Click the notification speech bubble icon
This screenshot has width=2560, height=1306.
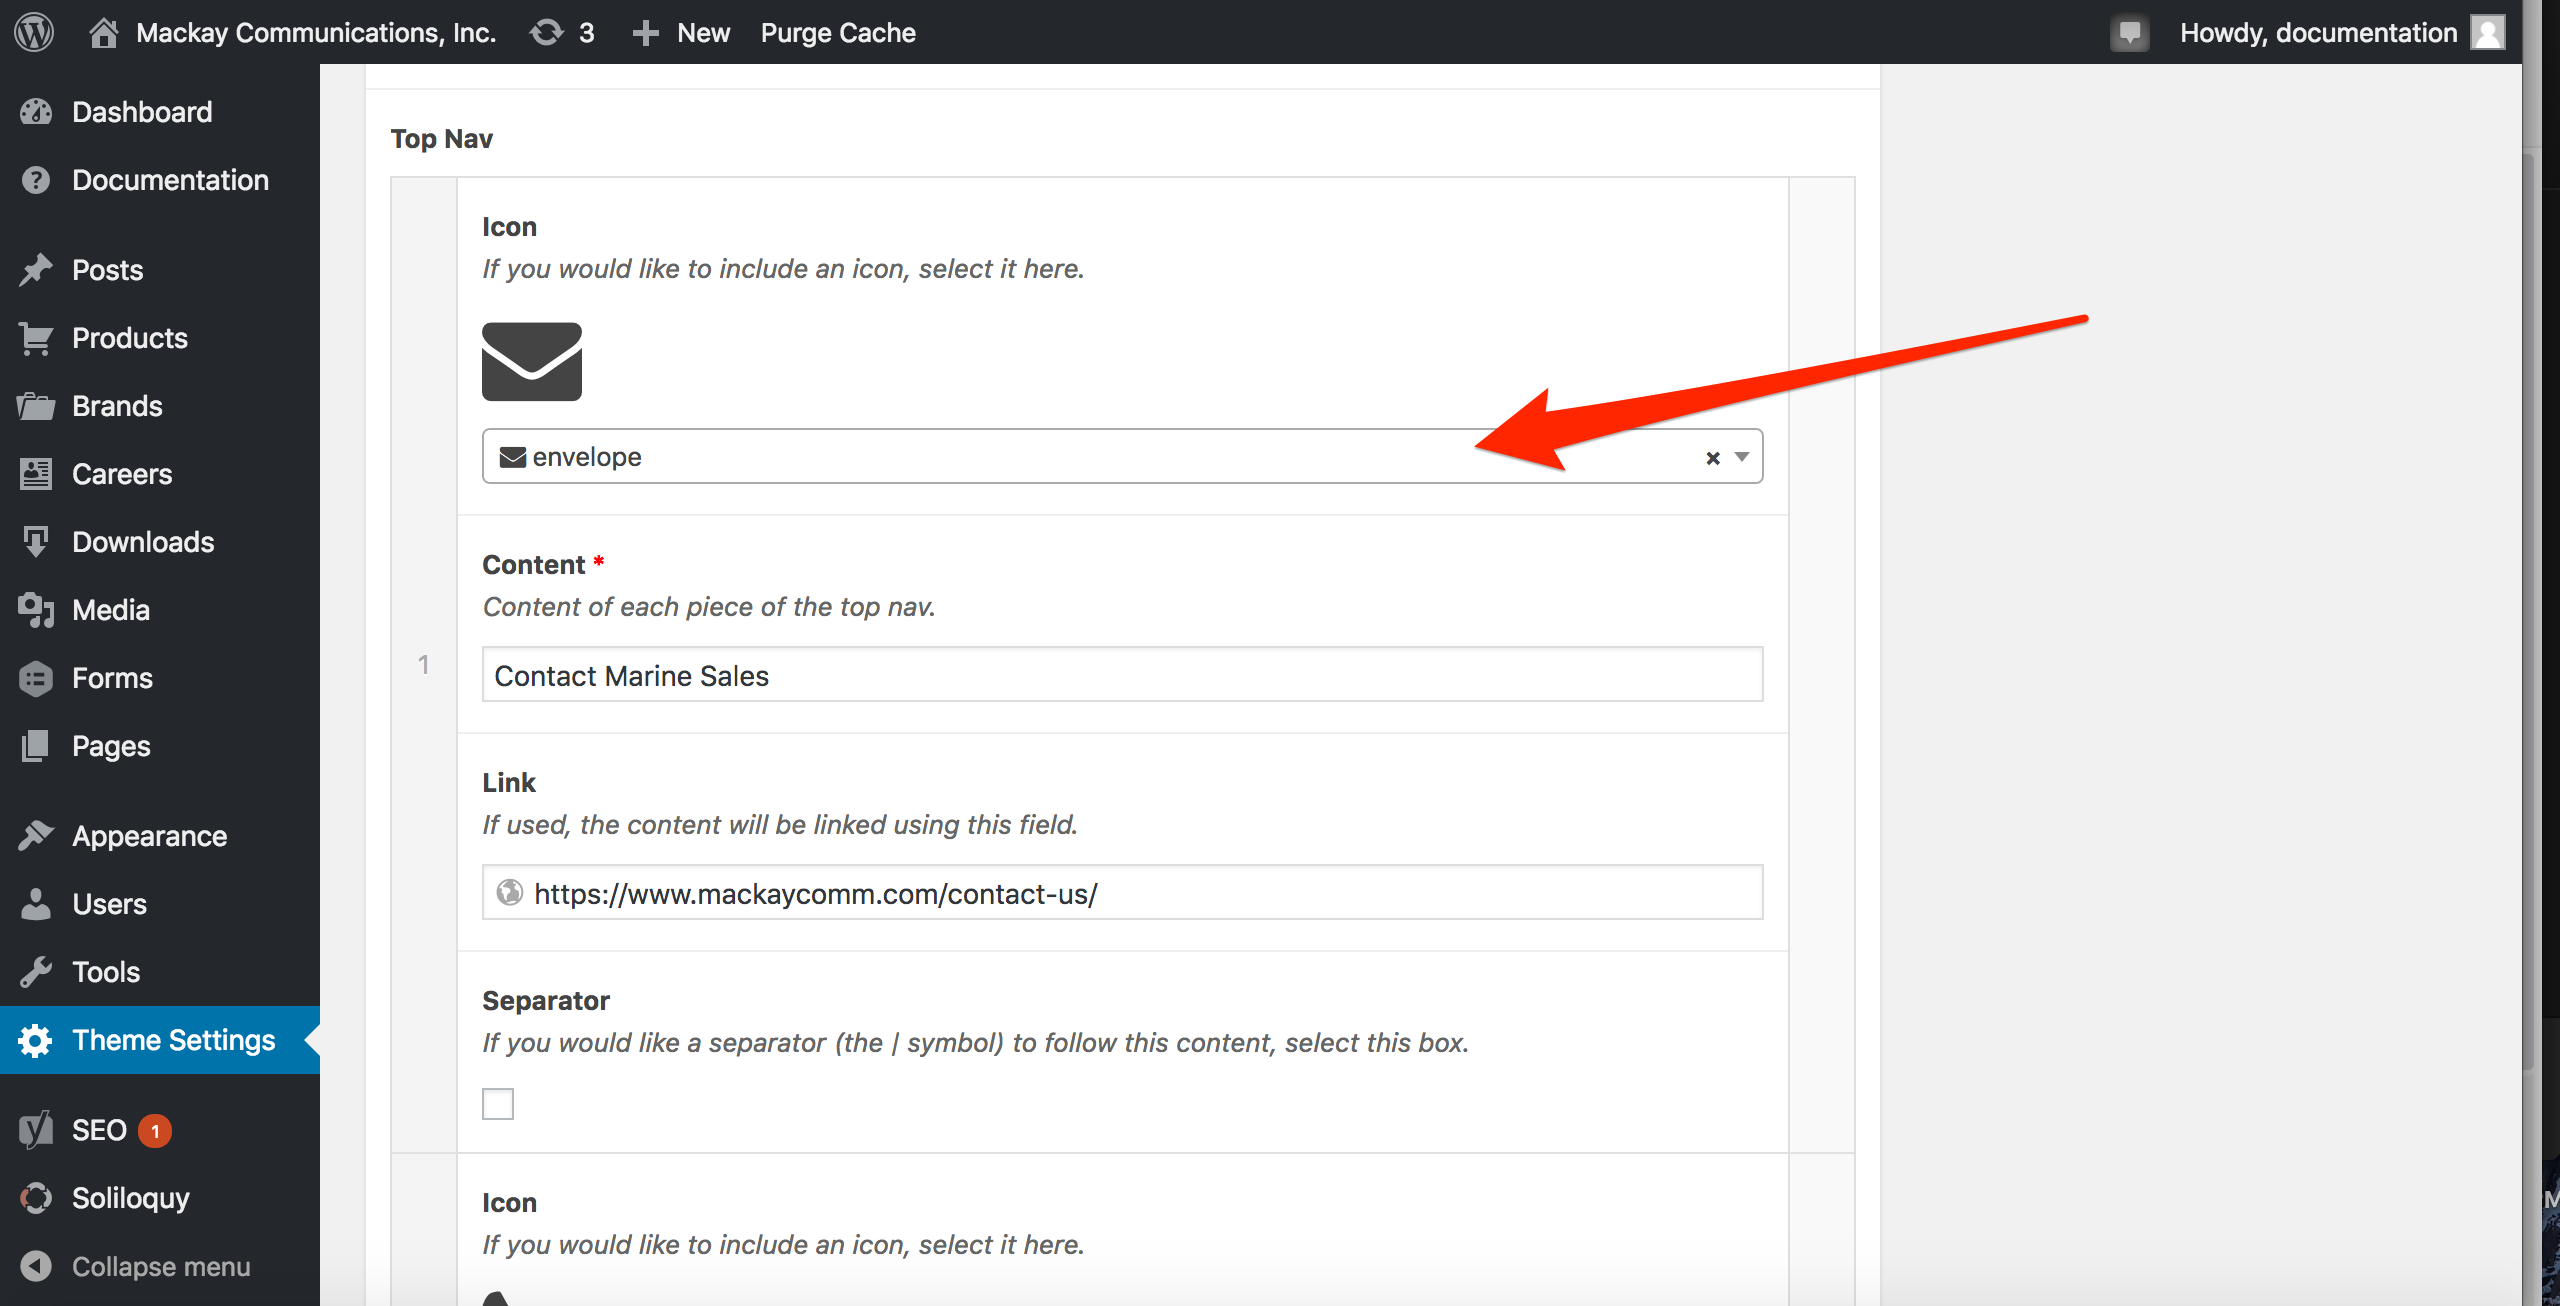(x=2130, y=32)
